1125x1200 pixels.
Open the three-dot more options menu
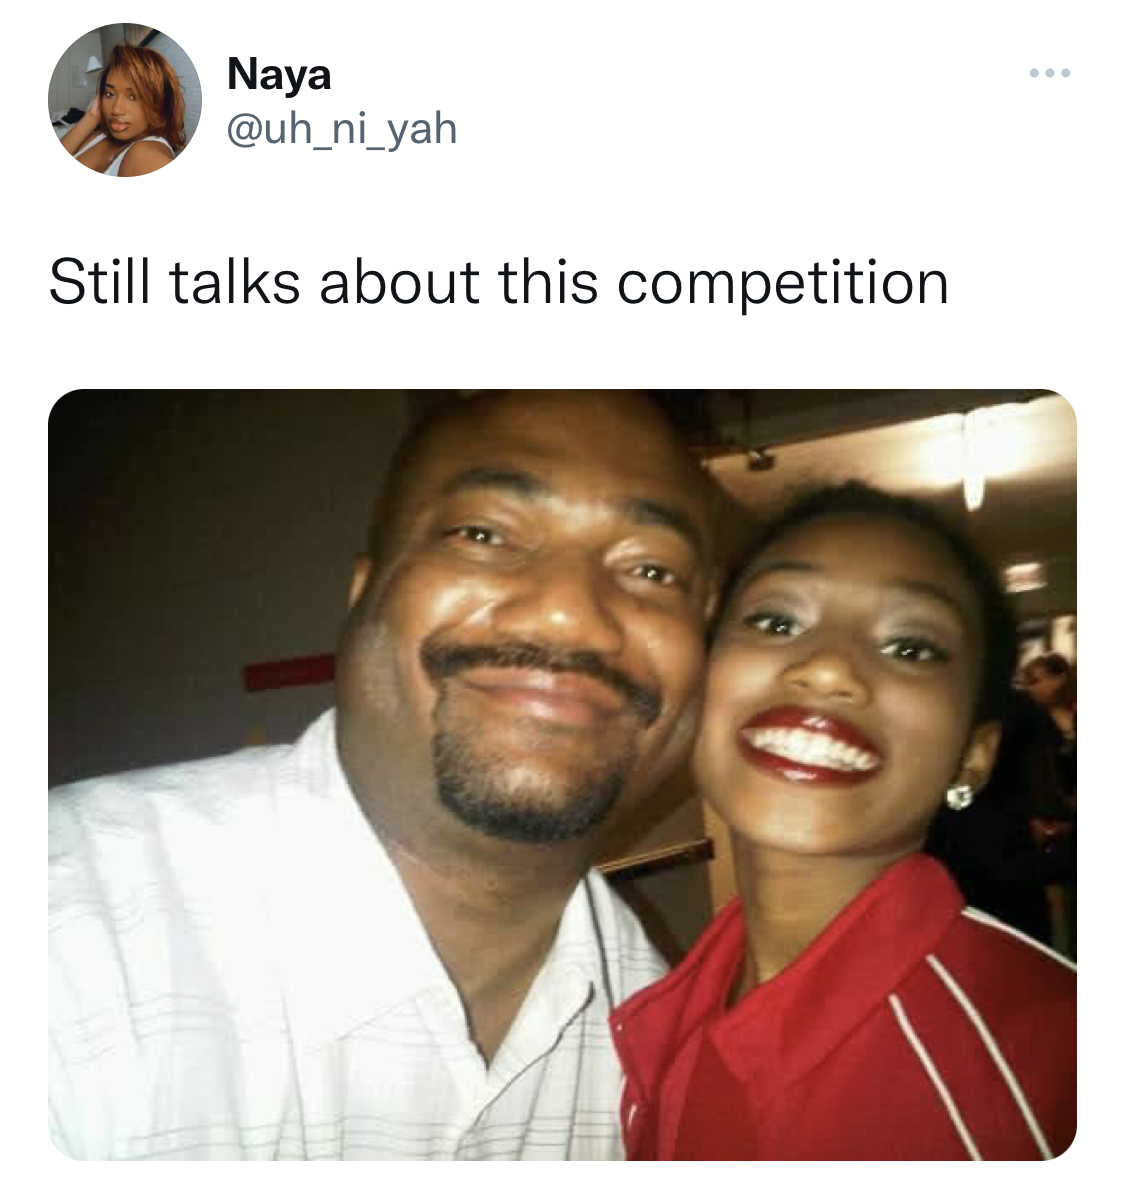point(1050,73)
